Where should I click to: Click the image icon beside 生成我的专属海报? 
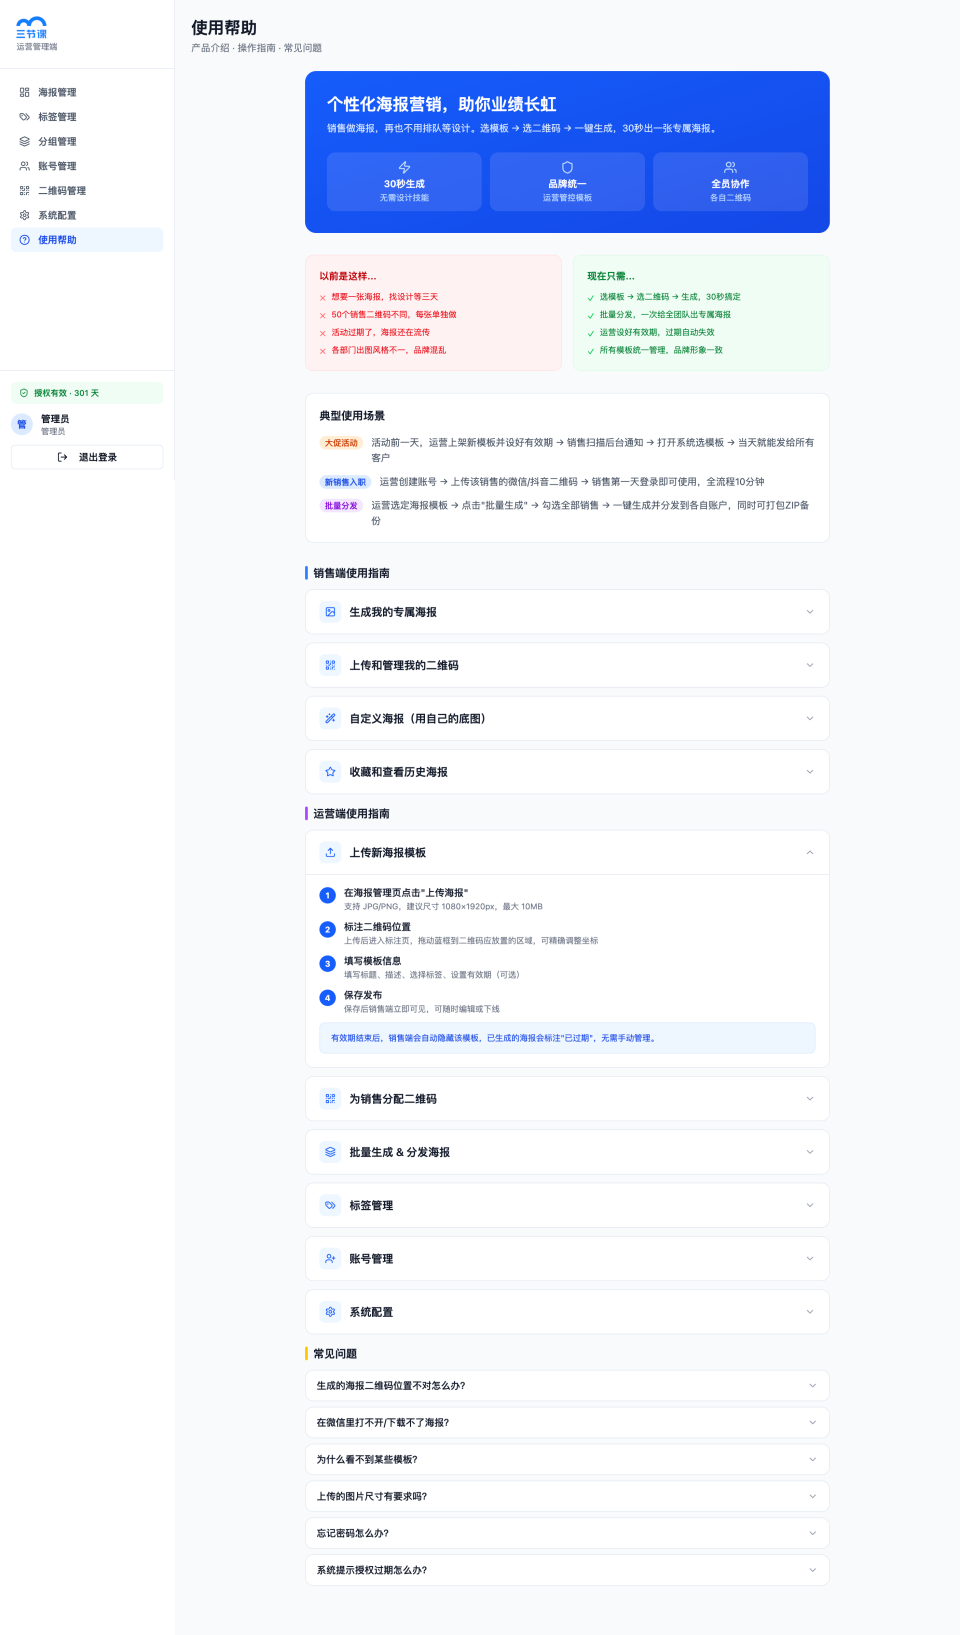(x=330, y=612)
